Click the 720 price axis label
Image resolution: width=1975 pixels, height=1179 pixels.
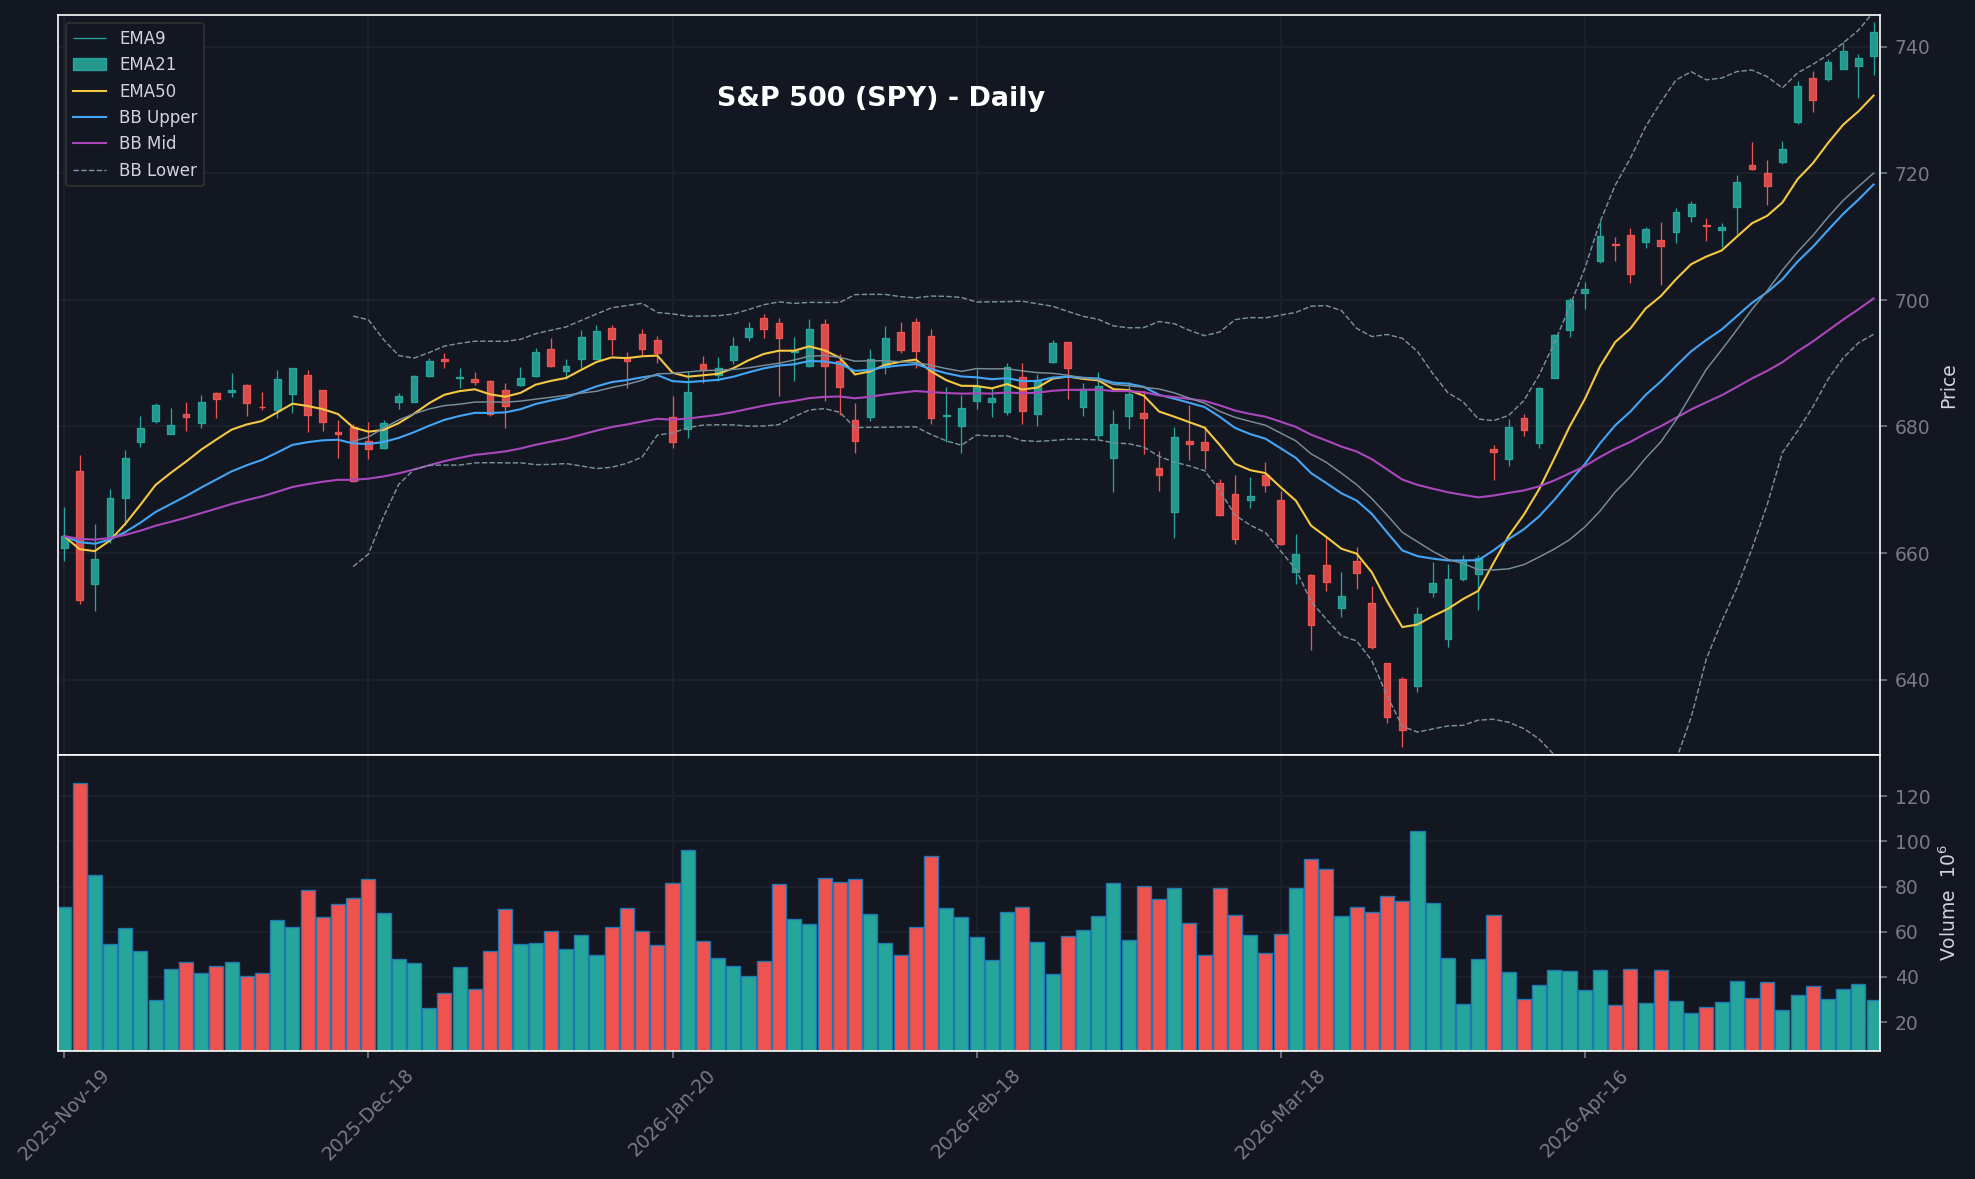pos(1910,174)
